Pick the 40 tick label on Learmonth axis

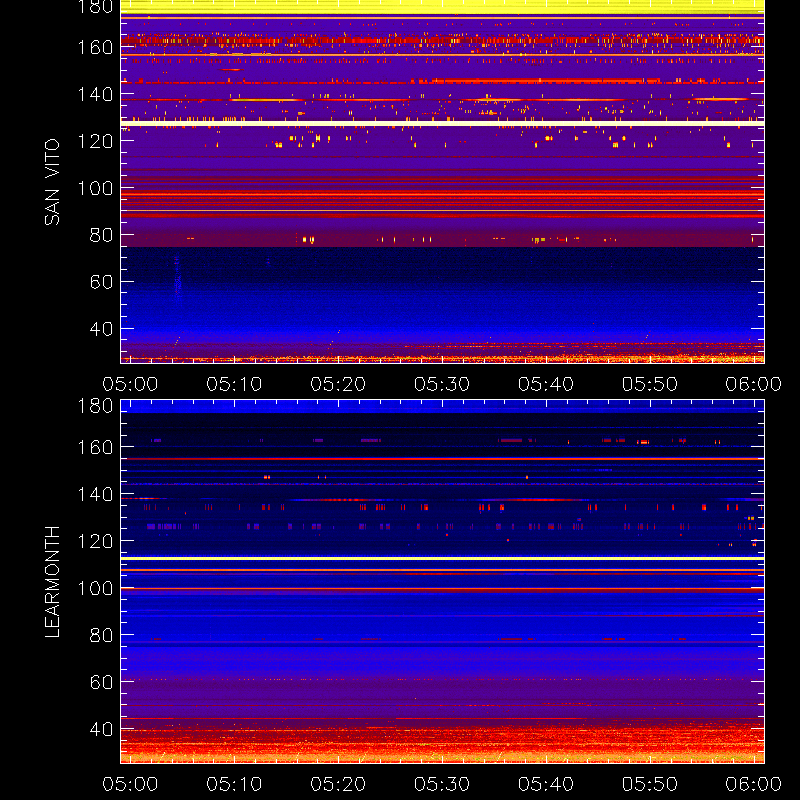[101, 729]
